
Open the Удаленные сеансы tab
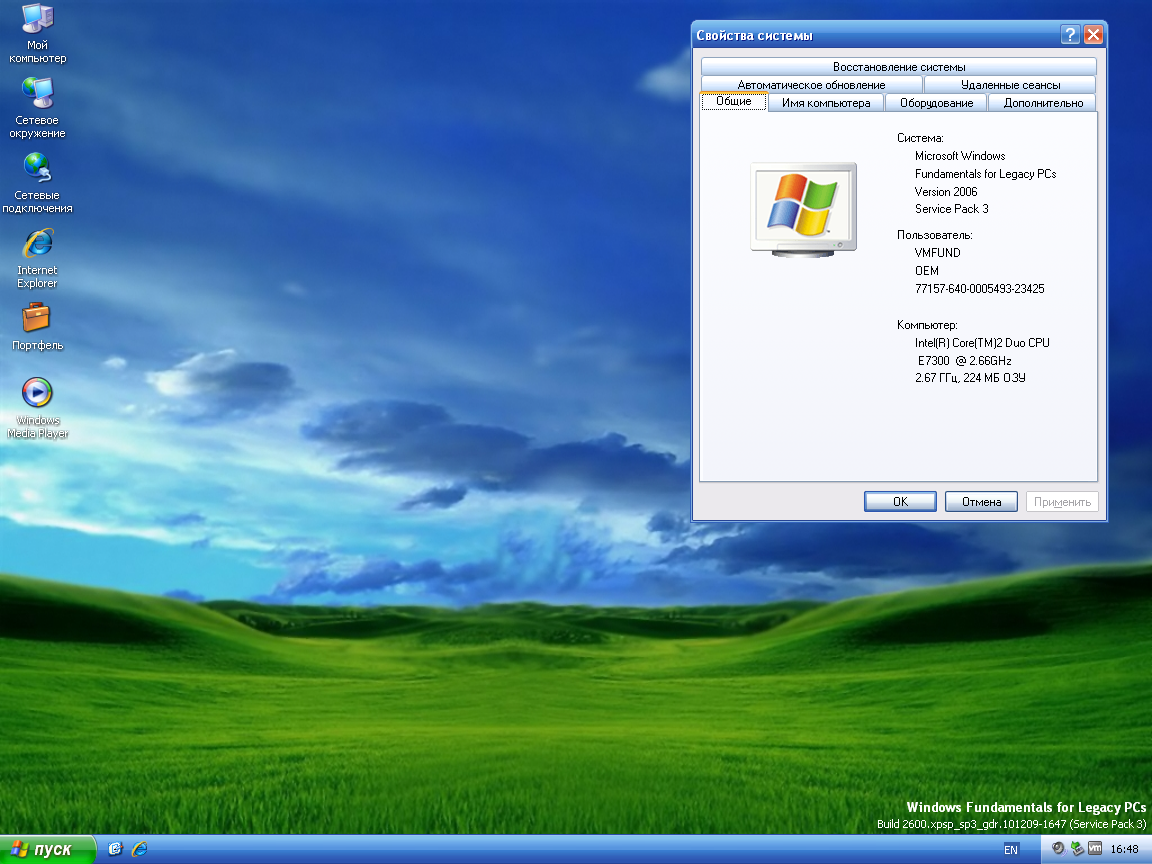[1010, 85]
